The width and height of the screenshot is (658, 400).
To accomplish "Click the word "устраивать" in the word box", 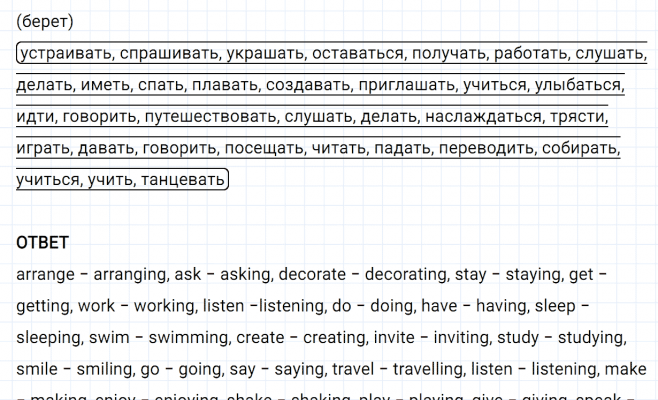I will point(63,53).
